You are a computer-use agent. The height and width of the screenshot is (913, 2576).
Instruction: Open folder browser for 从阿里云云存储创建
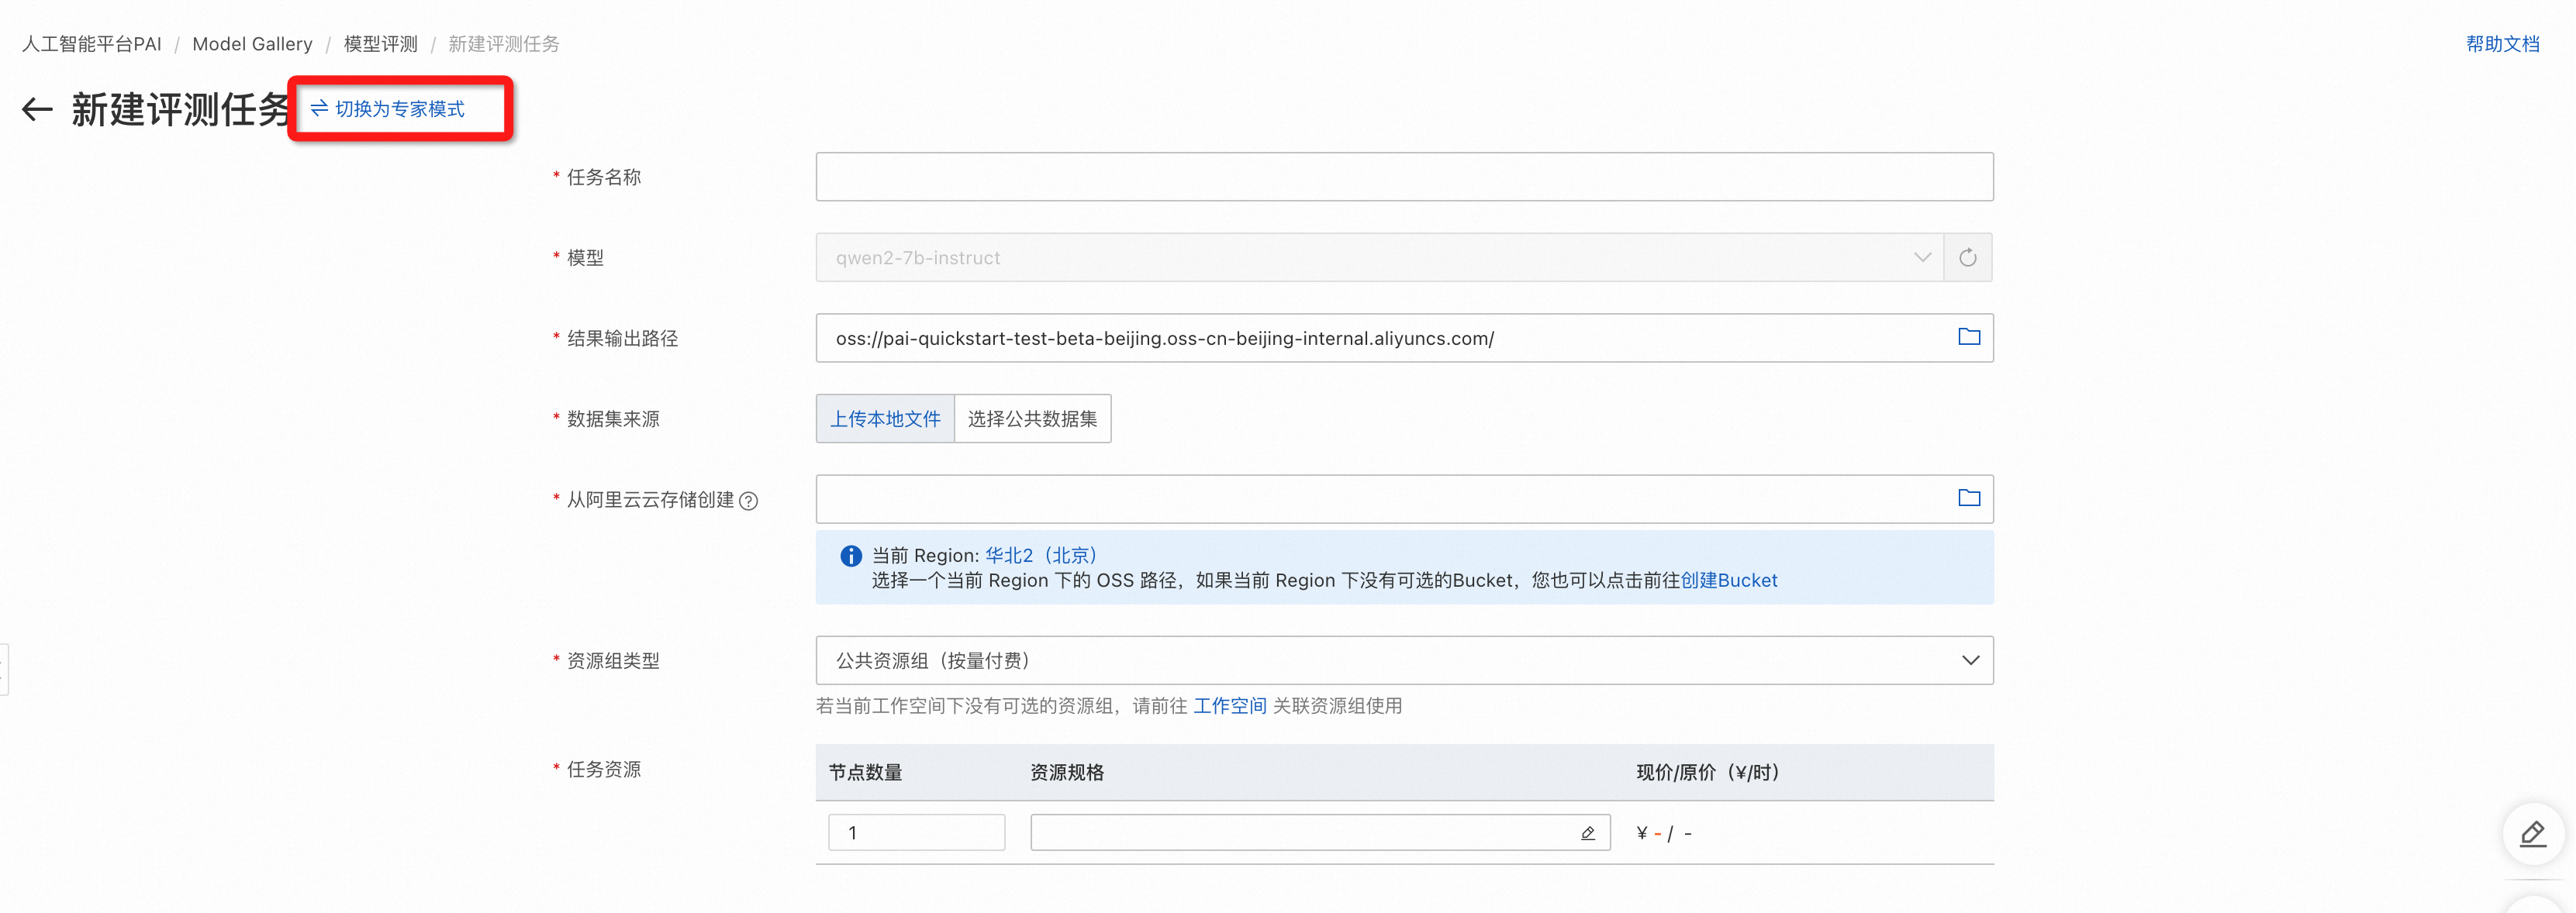1968,498
